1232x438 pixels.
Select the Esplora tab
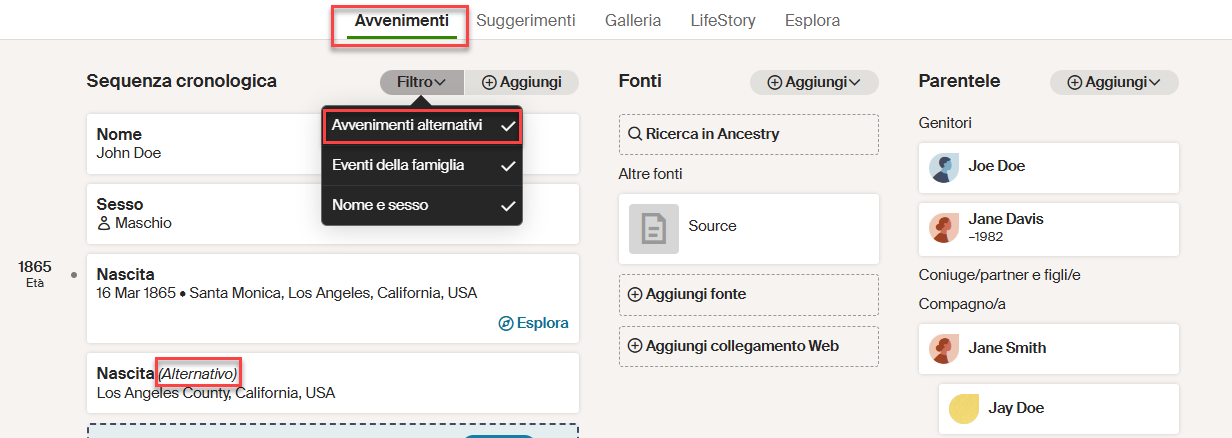pyautogui.click(x=812, y=20)
